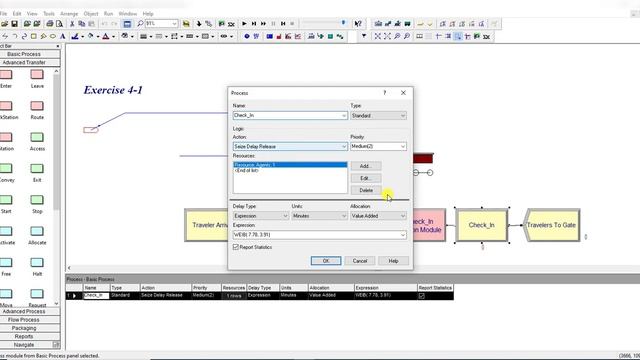Open the Action dropdown Seize Delay Release
The image size is (640, 360).
(x=344, y=146)
